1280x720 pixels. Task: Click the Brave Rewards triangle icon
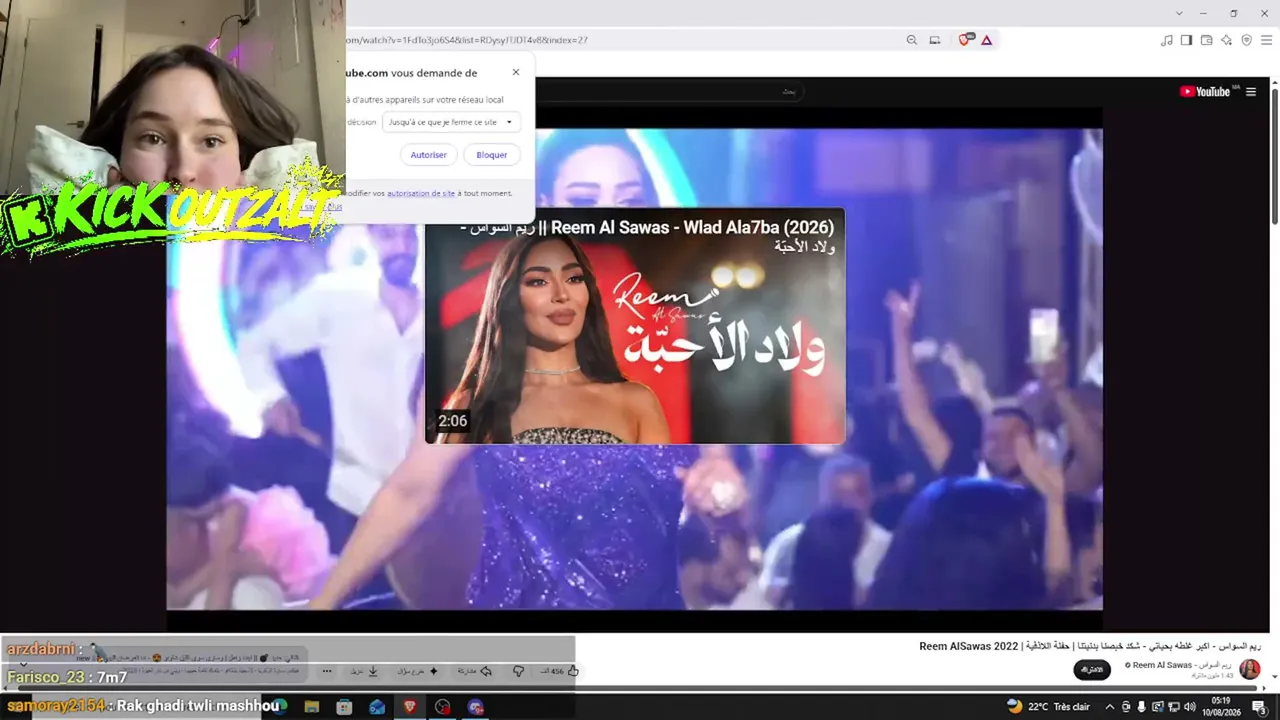pyautogui.click(x=987, y=40)
